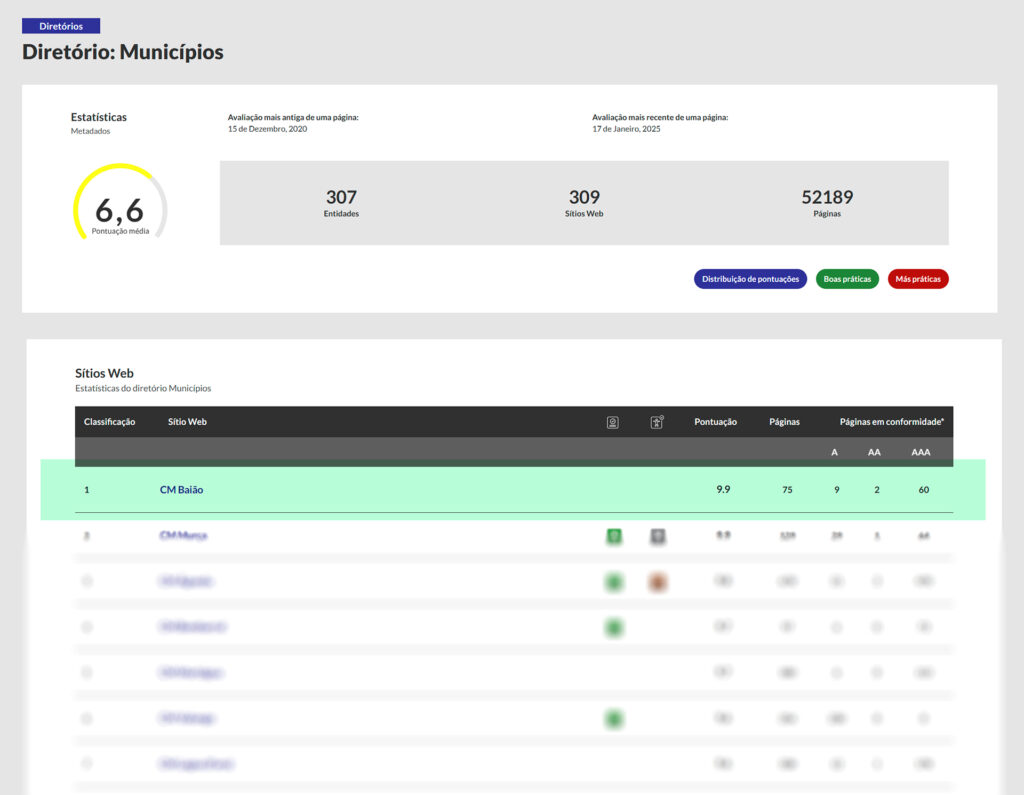Open the Más práticas page

tap(917, 279)
